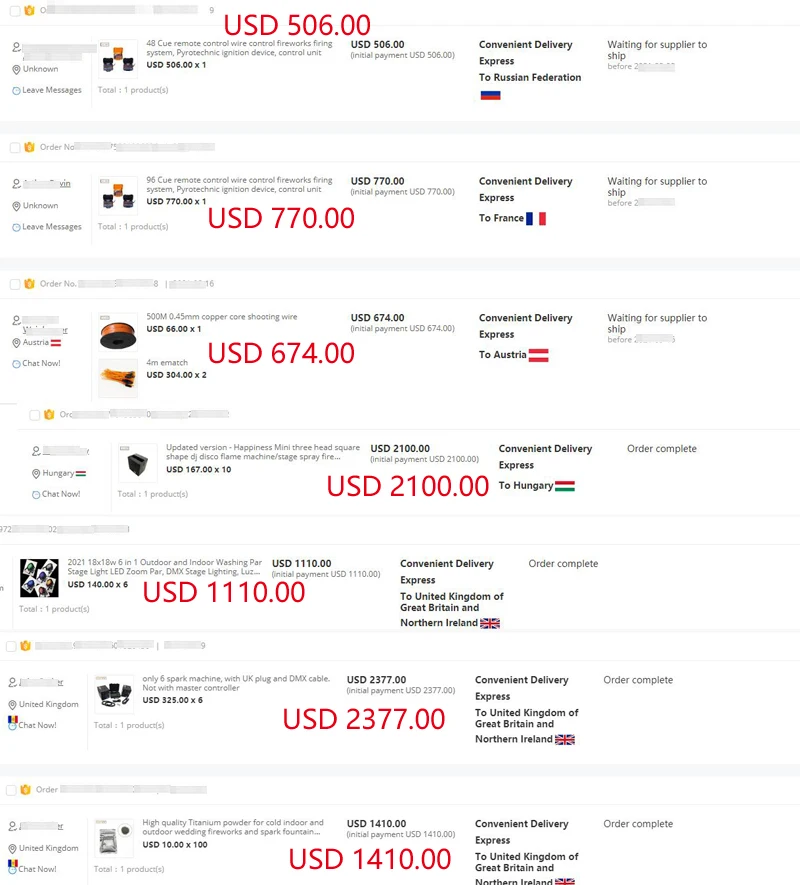Click the chat bubble icon in the Hungary order
The height and width of the screenshot is (885, 800).
click(36, 494)
